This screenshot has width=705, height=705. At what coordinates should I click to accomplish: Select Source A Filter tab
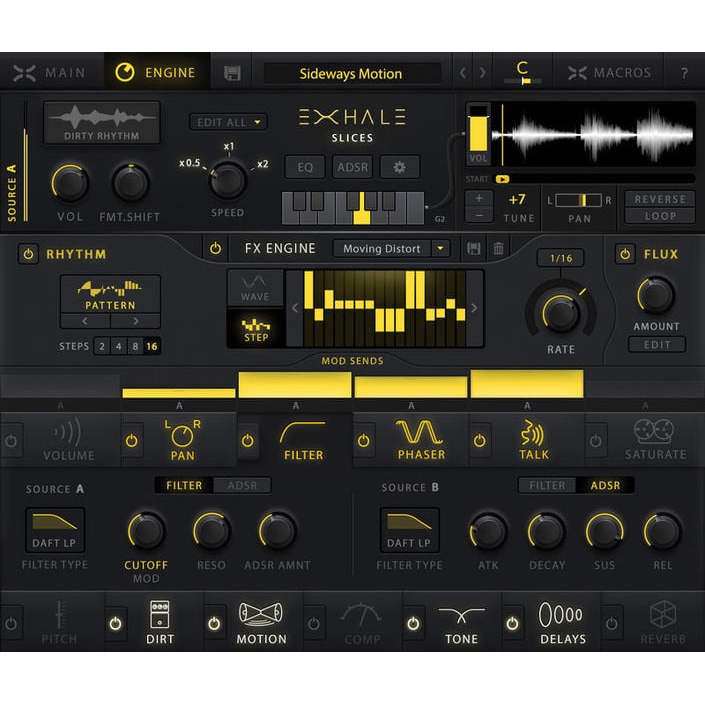184,486
